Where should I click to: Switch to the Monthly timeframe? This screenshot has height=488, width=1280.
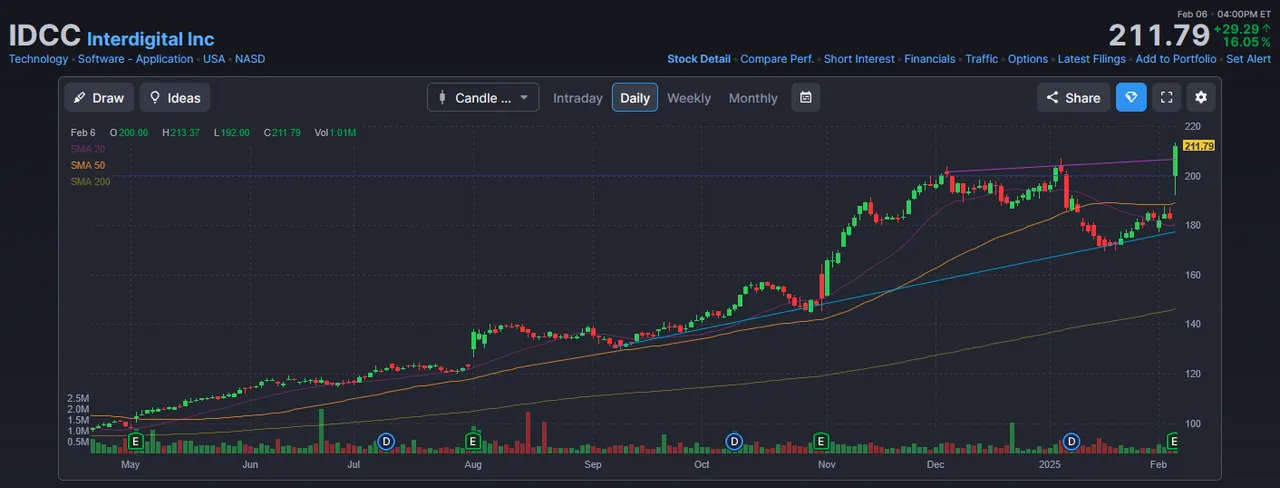[753, 98]
